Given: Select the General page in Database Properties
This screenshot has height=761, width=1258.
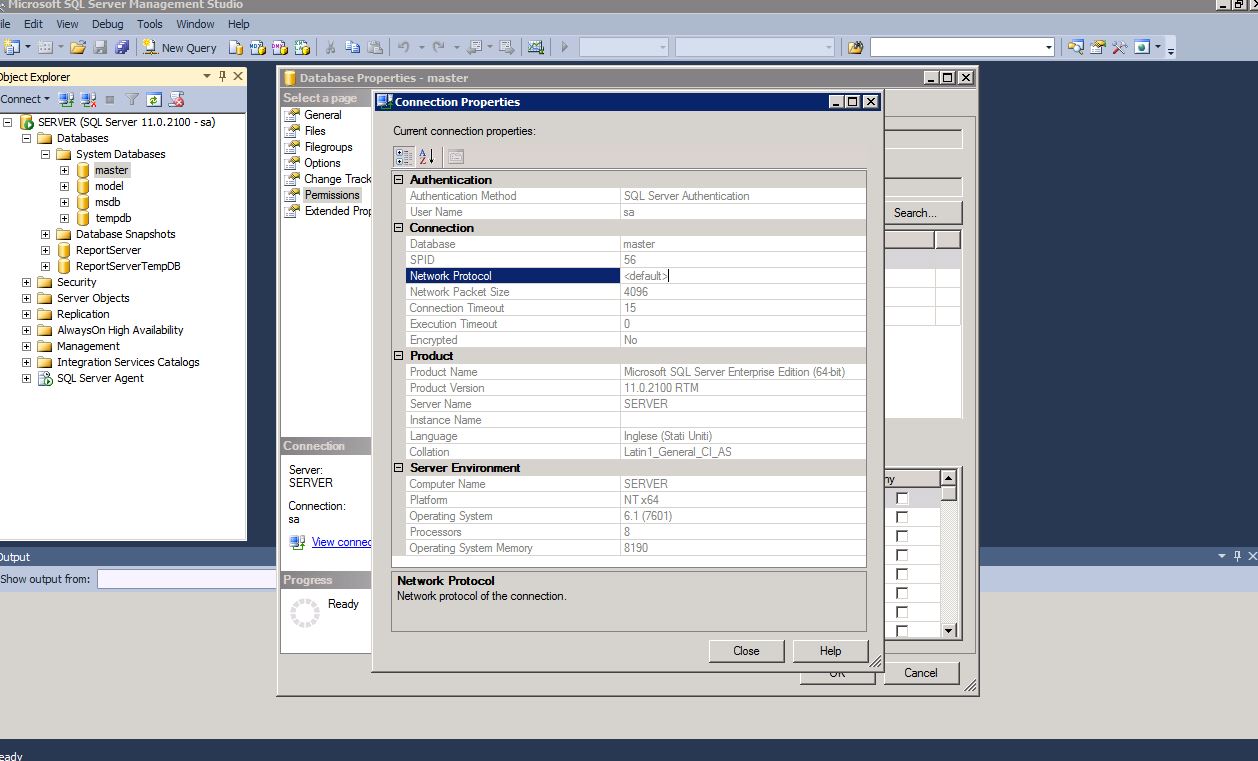Looking at the screenshot, I should [x=323, y=115].
